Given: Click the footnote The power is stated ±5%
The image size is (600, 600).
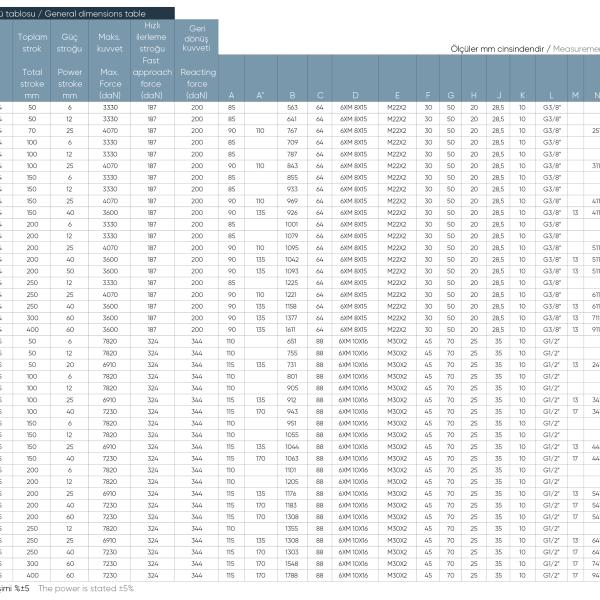Looking at the screenshot, I should 86,588.
